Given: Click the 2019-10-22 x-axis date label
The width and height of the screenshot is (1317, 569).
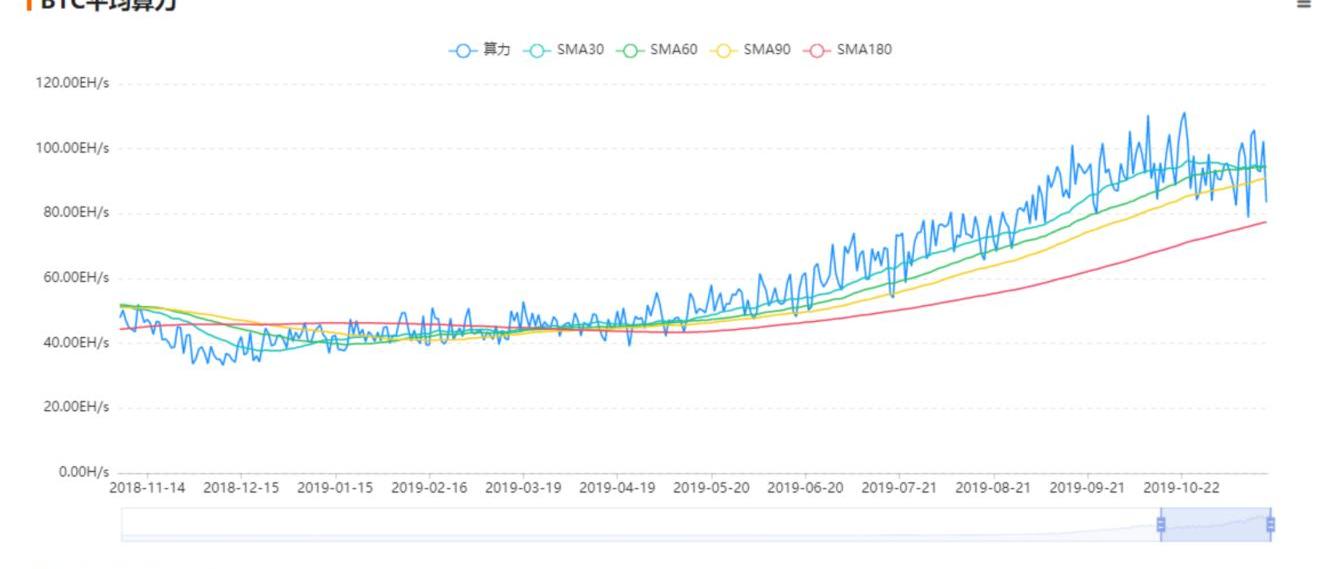Looking at the screenshot, I should 1182,488.
